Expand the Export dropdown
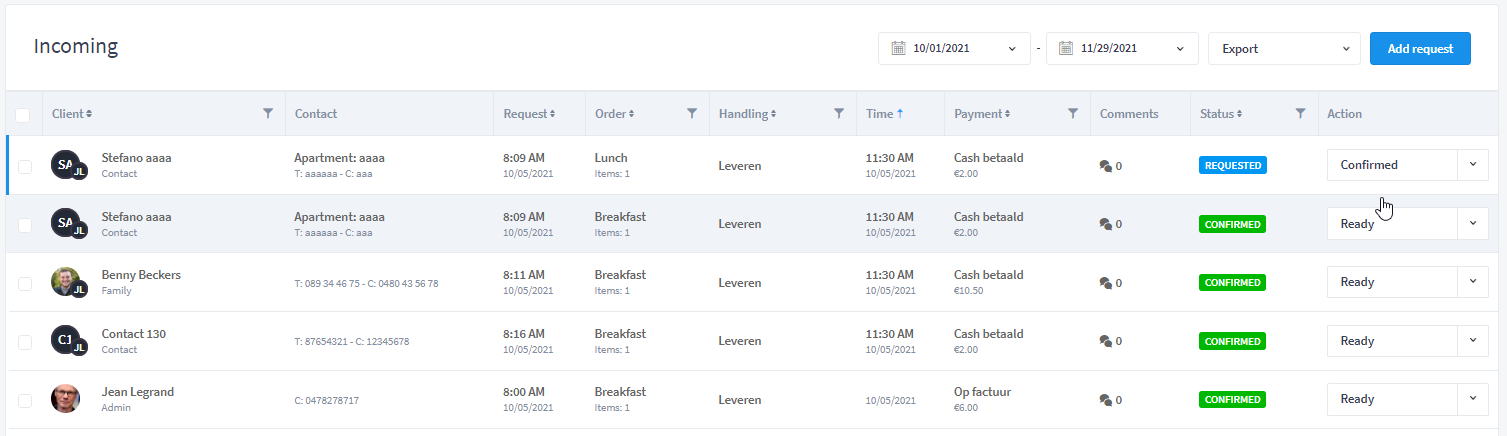 pyautogui.click(x=1284, y=48)
